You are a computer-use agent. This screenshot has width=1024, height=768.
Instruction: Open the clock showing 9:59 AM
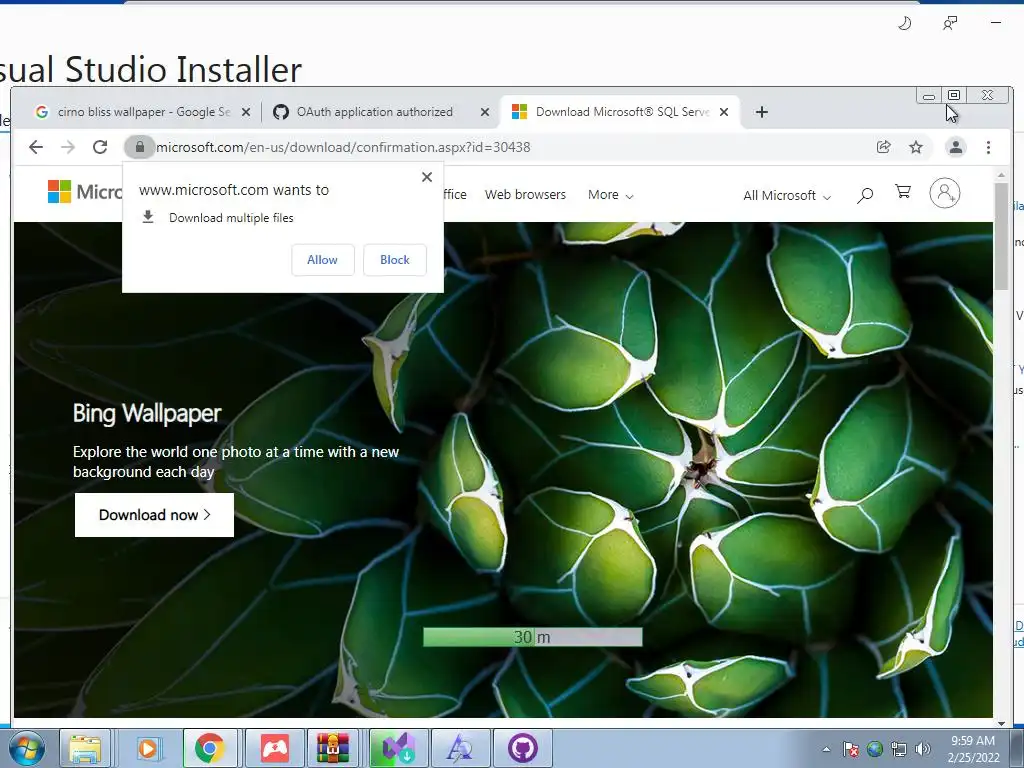pos(973,749)
